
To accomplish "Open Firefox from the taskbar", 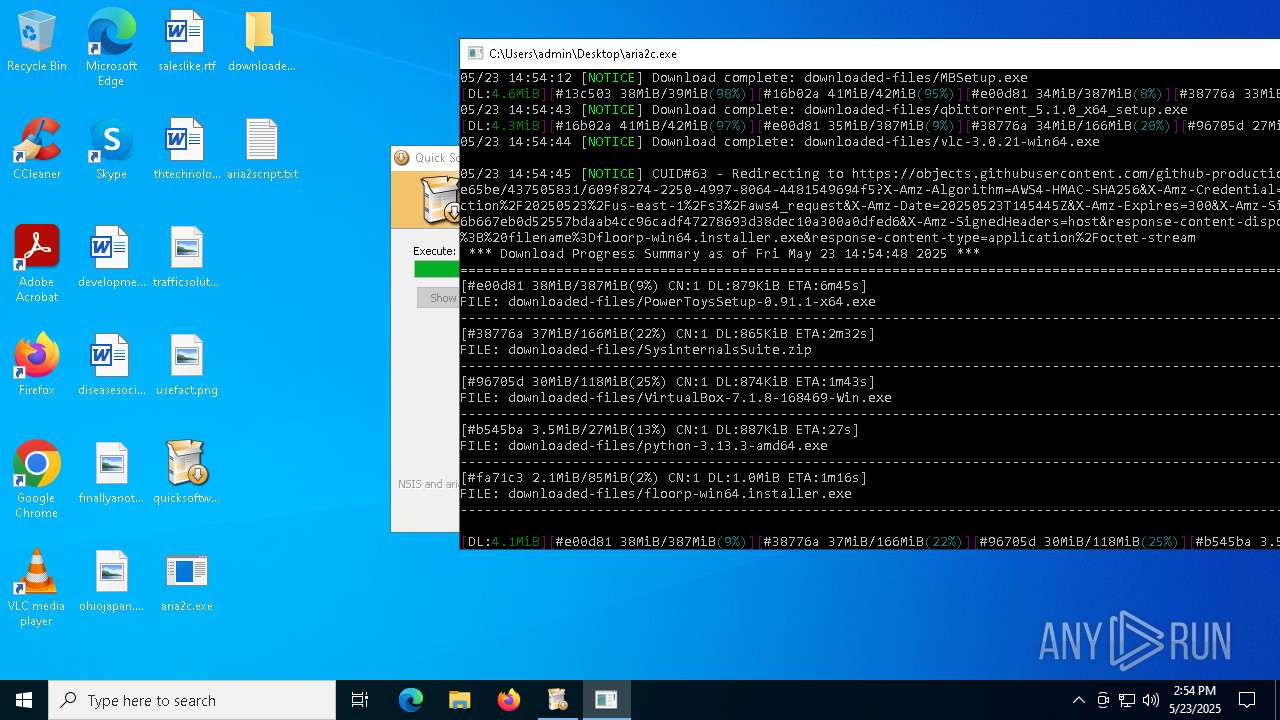I will click(x=508, y=700).
